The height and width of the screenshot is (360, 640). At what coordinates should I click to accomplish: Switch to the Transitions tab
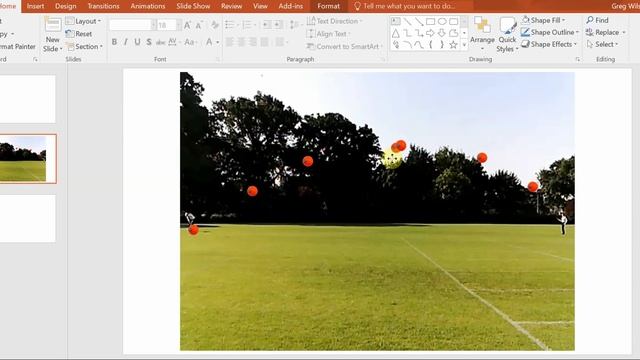[x=103, y=6]
